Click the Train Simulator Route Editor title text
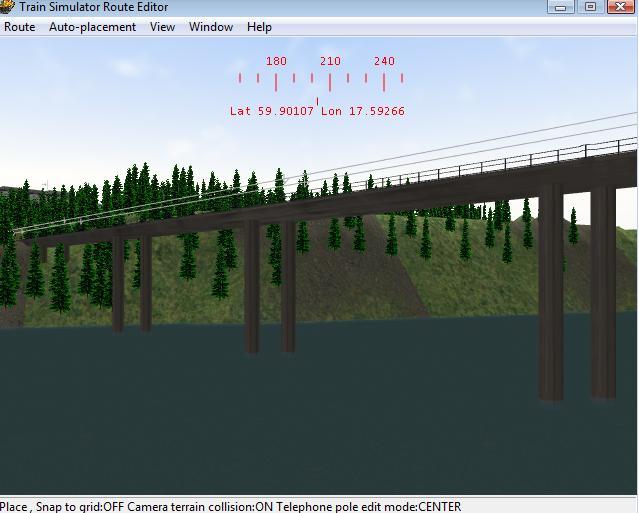Image resolution: width=639 pixels, height=513 pixels. [x=93, y=7]
